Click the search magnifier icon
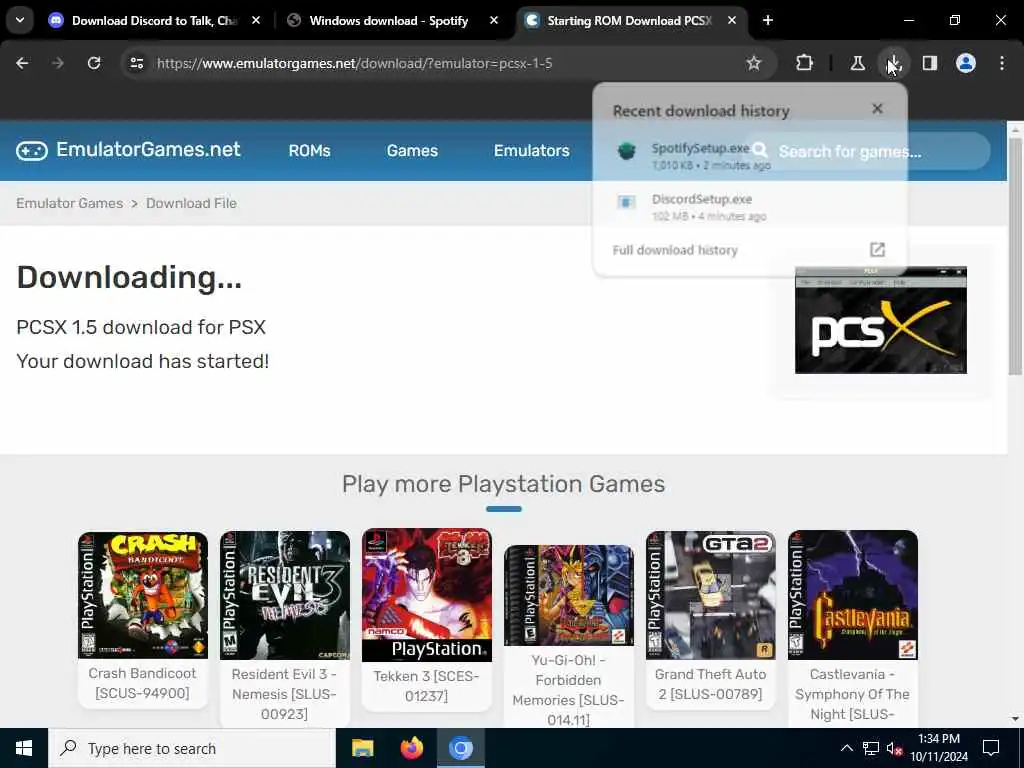 pyautogui.click(x=760, y=151)
